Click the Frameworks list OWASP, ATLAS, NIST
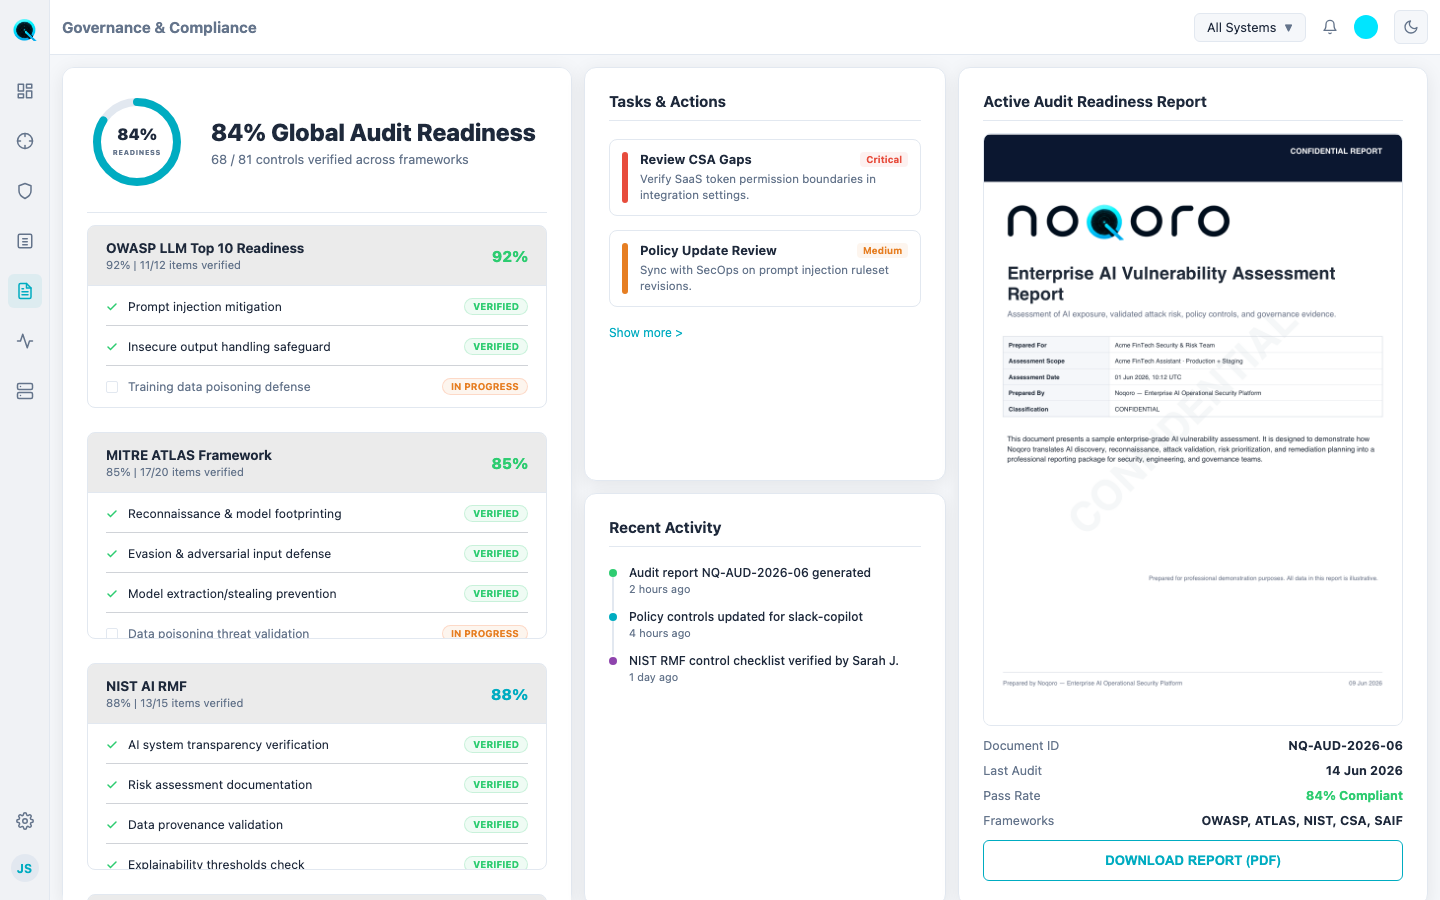 click(1302, 821)
